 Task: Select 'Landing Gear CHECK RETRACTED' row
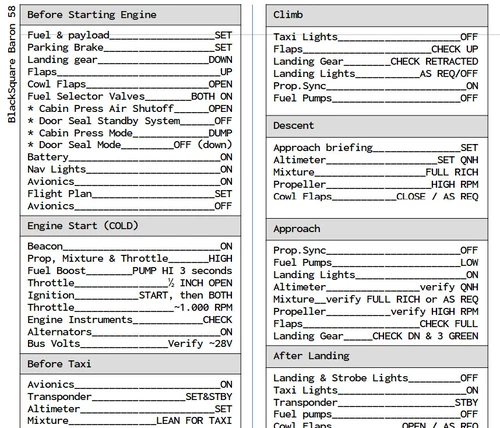pyautogui.click(x=376, y=61)
